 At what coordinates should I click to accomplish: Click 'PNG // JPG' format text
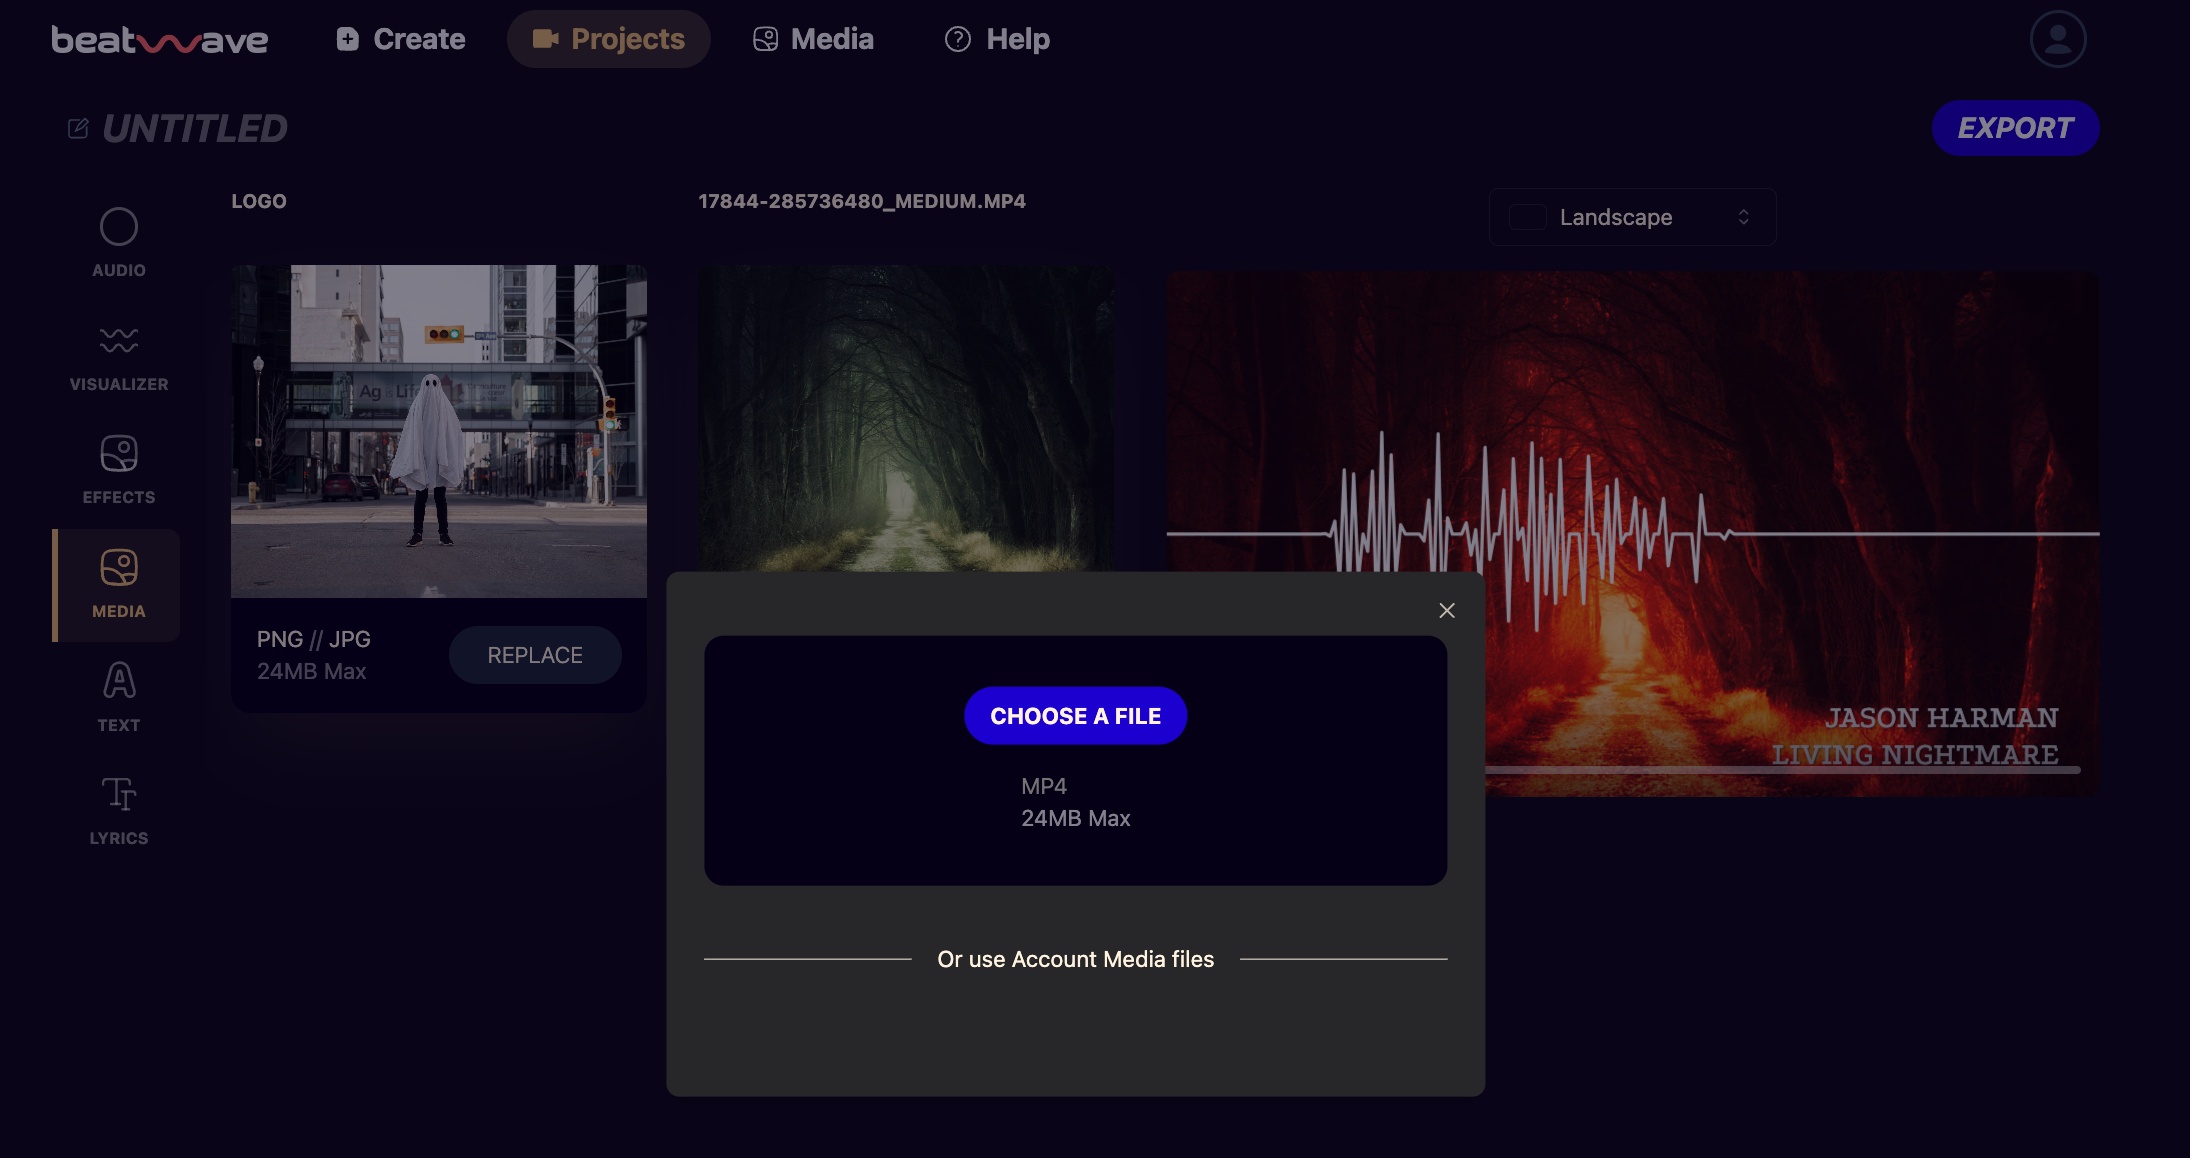point(313,639)
